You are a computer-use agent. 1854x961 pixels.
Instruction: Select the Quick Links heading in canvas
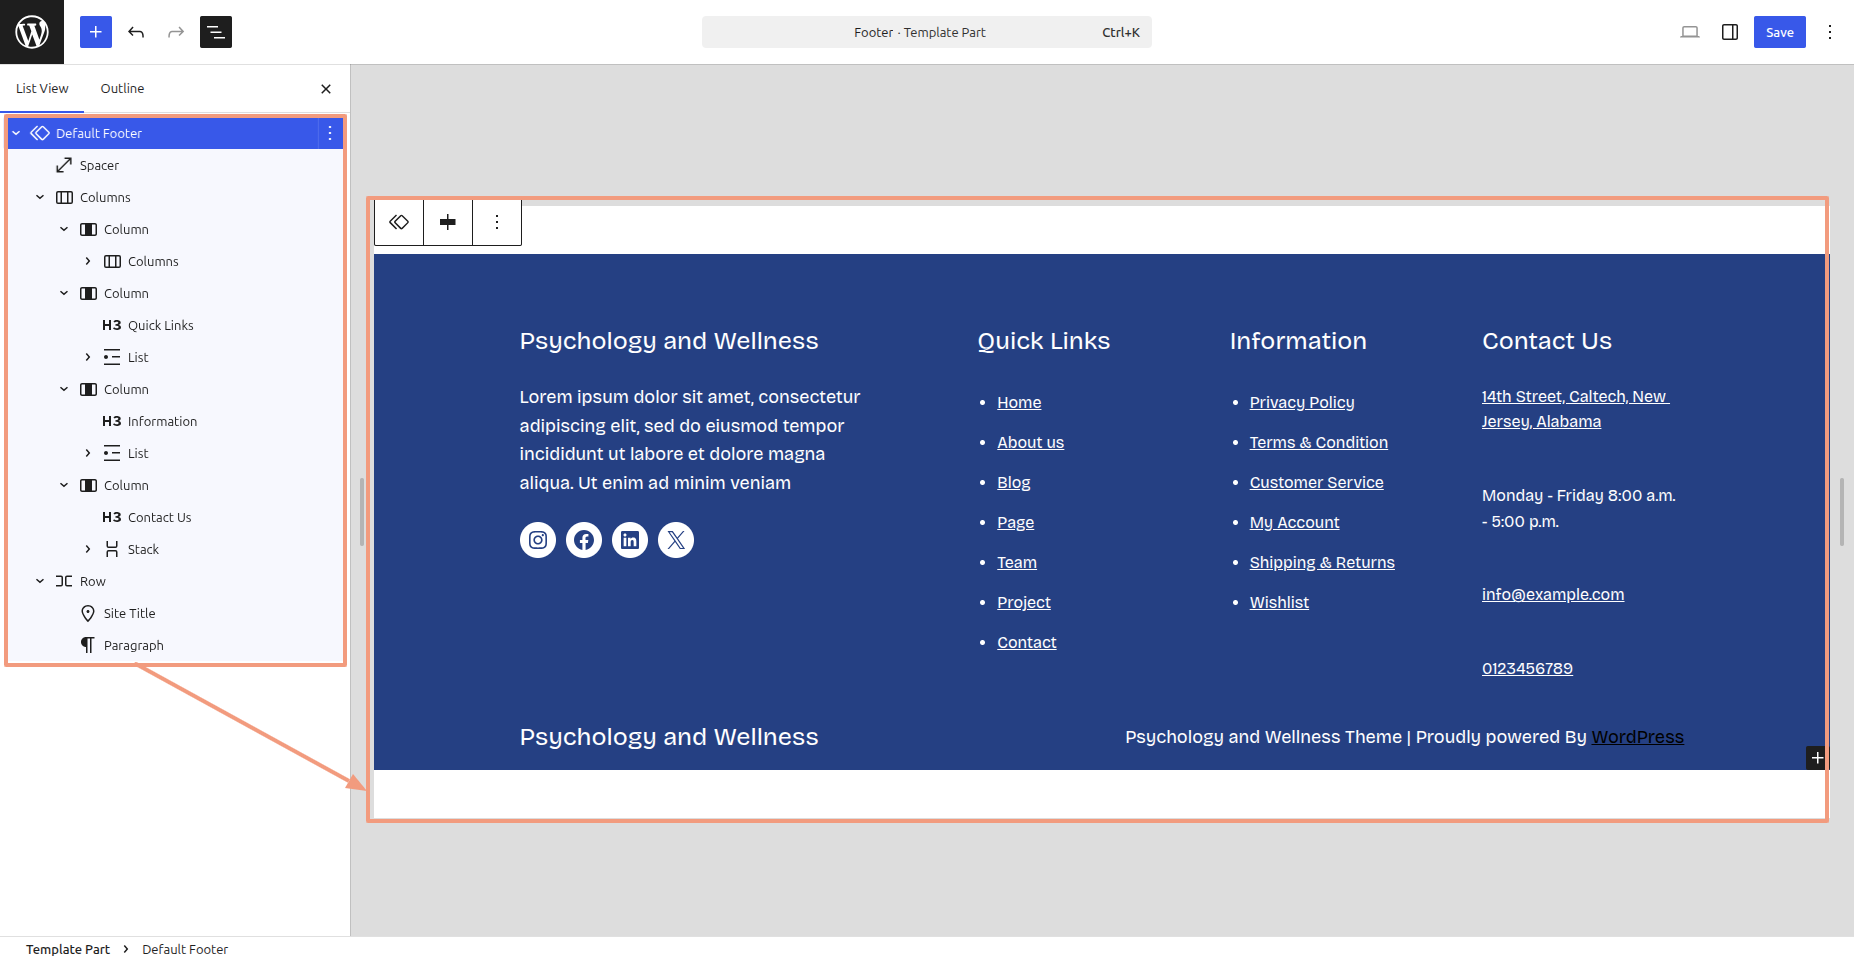(x=1043, y=341)
